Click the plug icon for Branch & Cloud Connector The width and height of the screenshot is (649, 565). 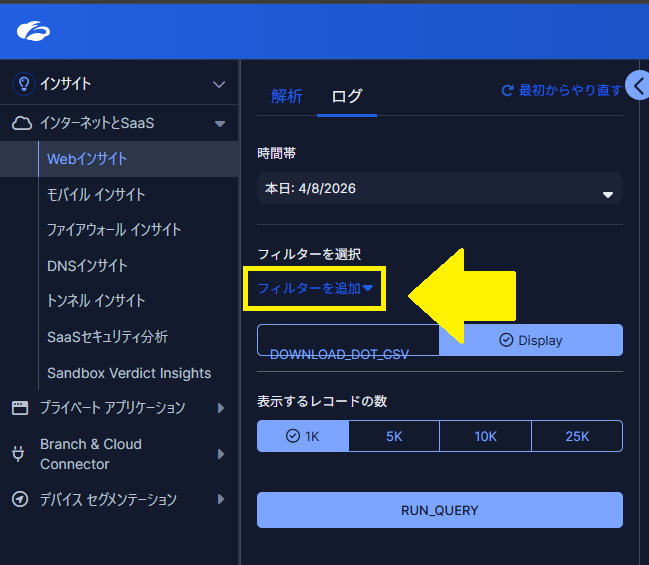tap(18, 454)
